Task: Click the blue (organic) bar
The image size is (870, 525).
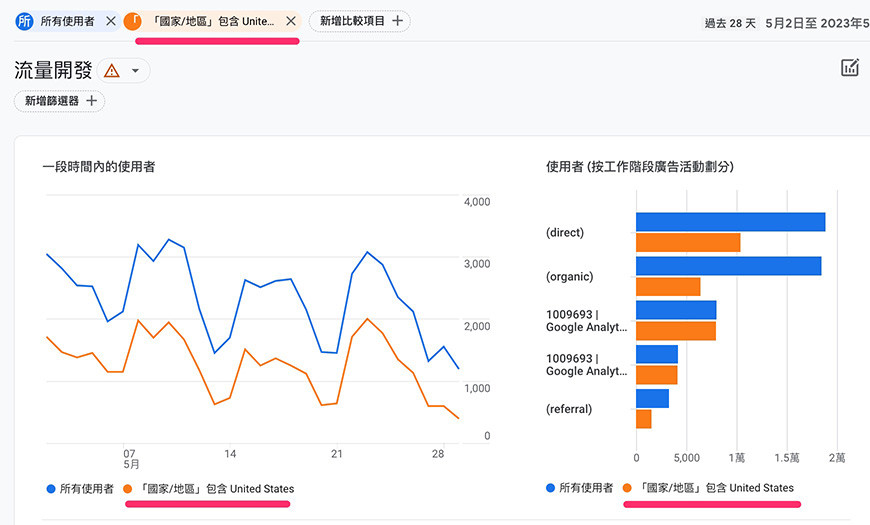Action: click(x=729, y=266)
